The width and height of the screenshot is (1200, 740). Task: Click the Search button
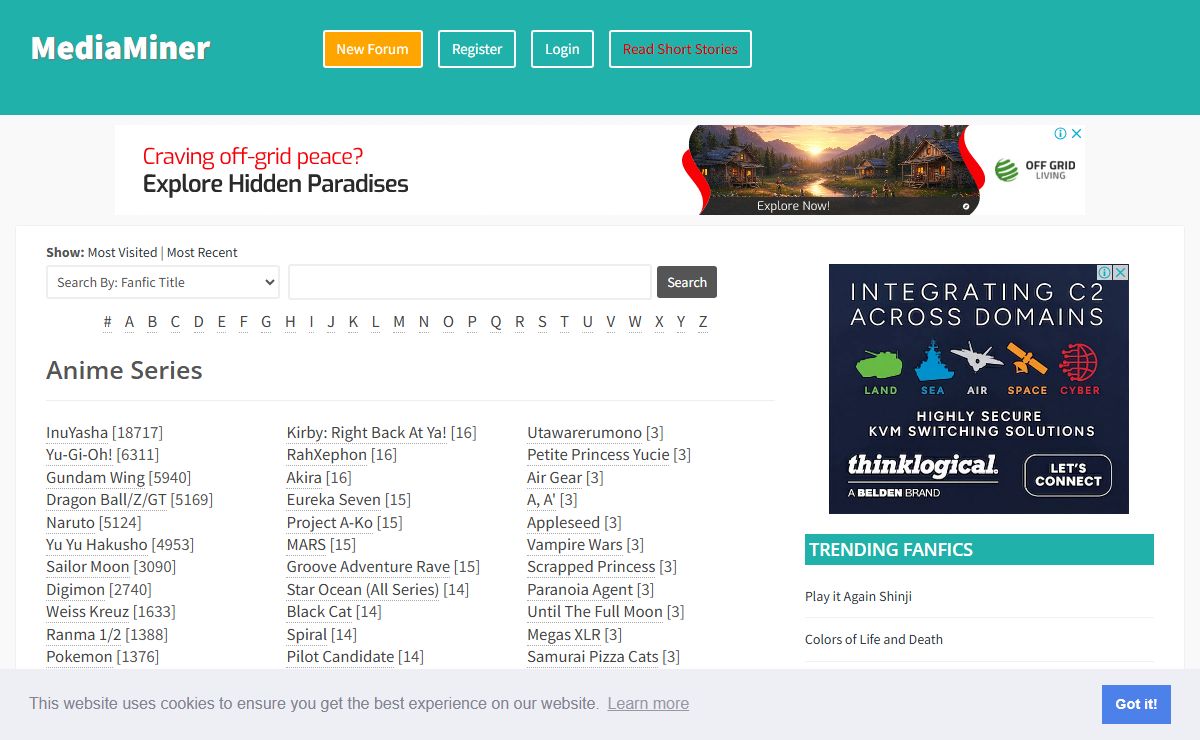click(x=687, y=282)
